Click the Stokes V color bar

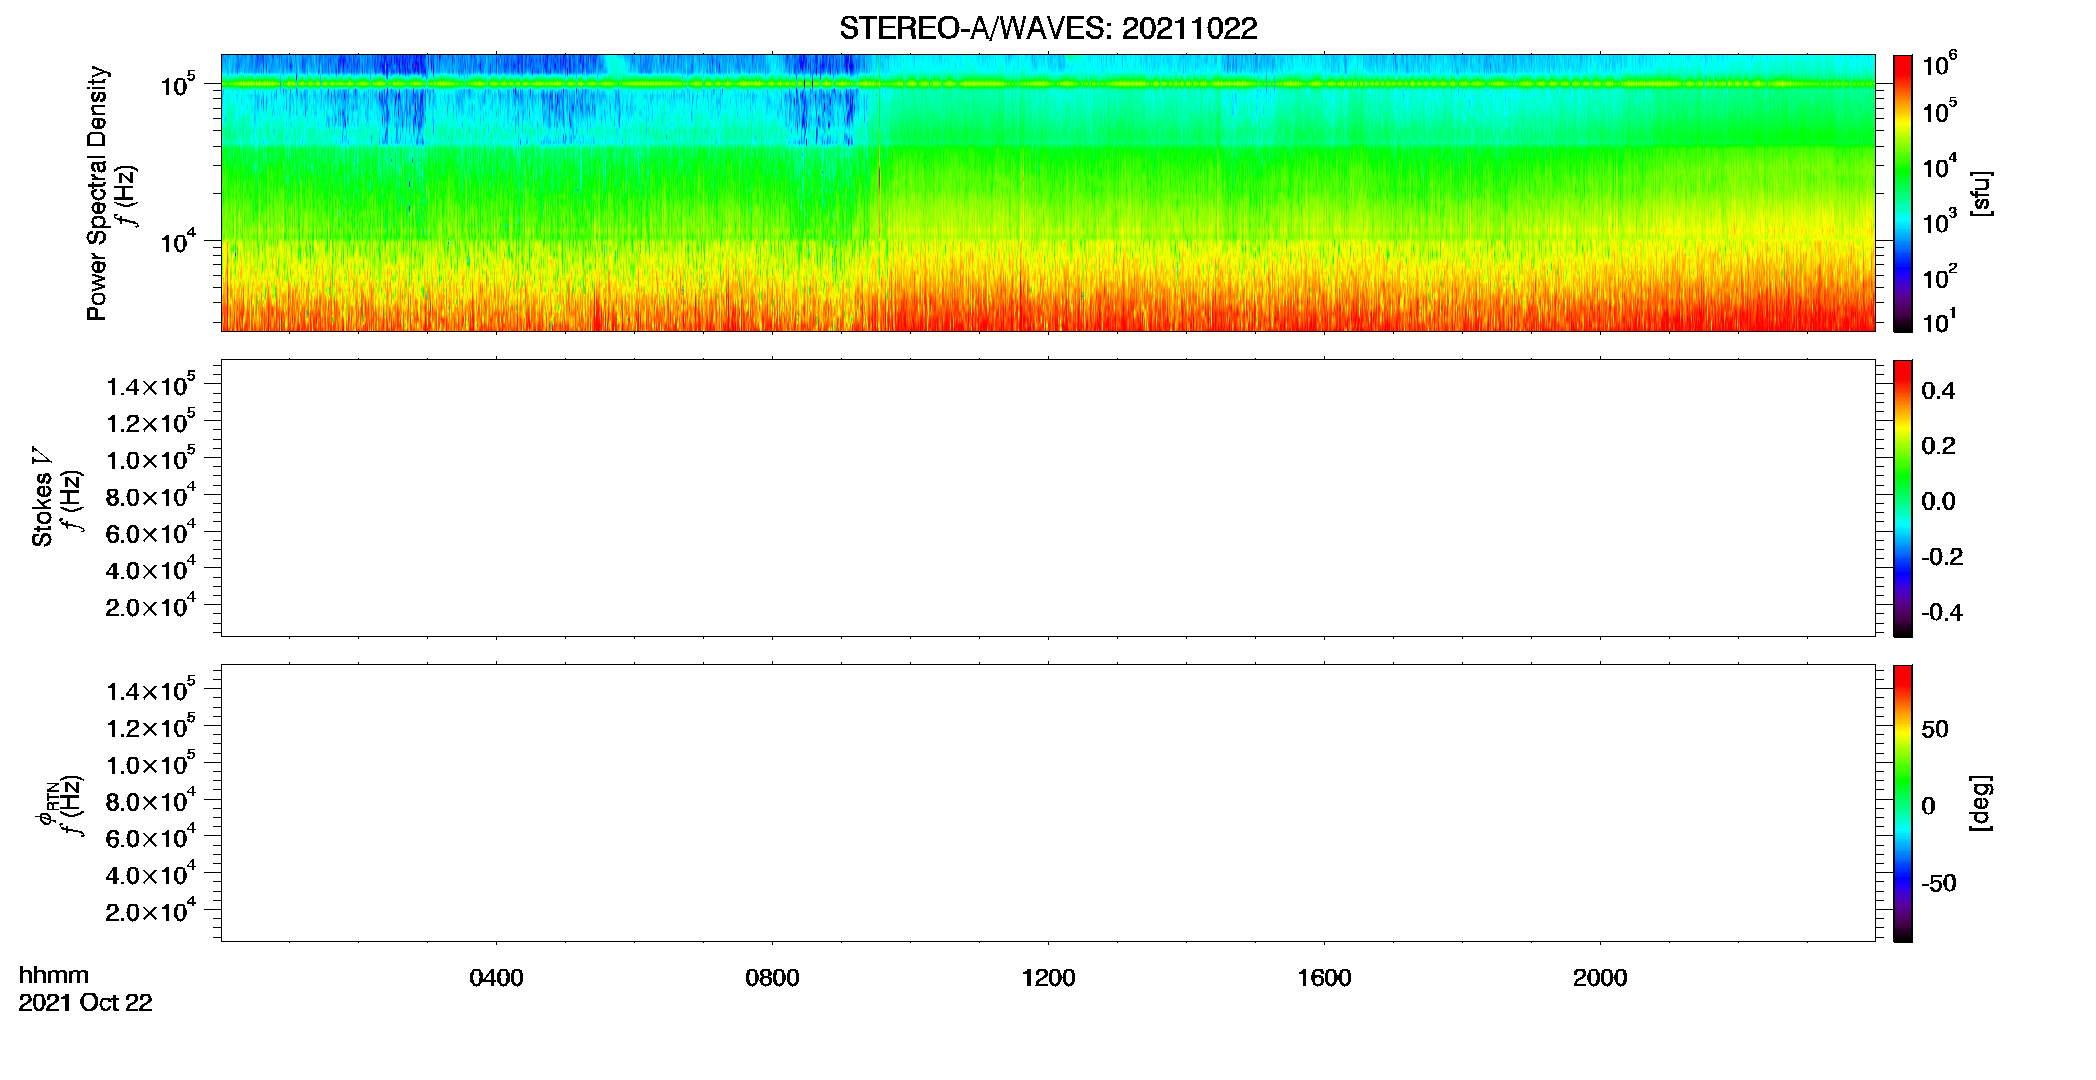pyautogui.click(x=1902, y=498)
